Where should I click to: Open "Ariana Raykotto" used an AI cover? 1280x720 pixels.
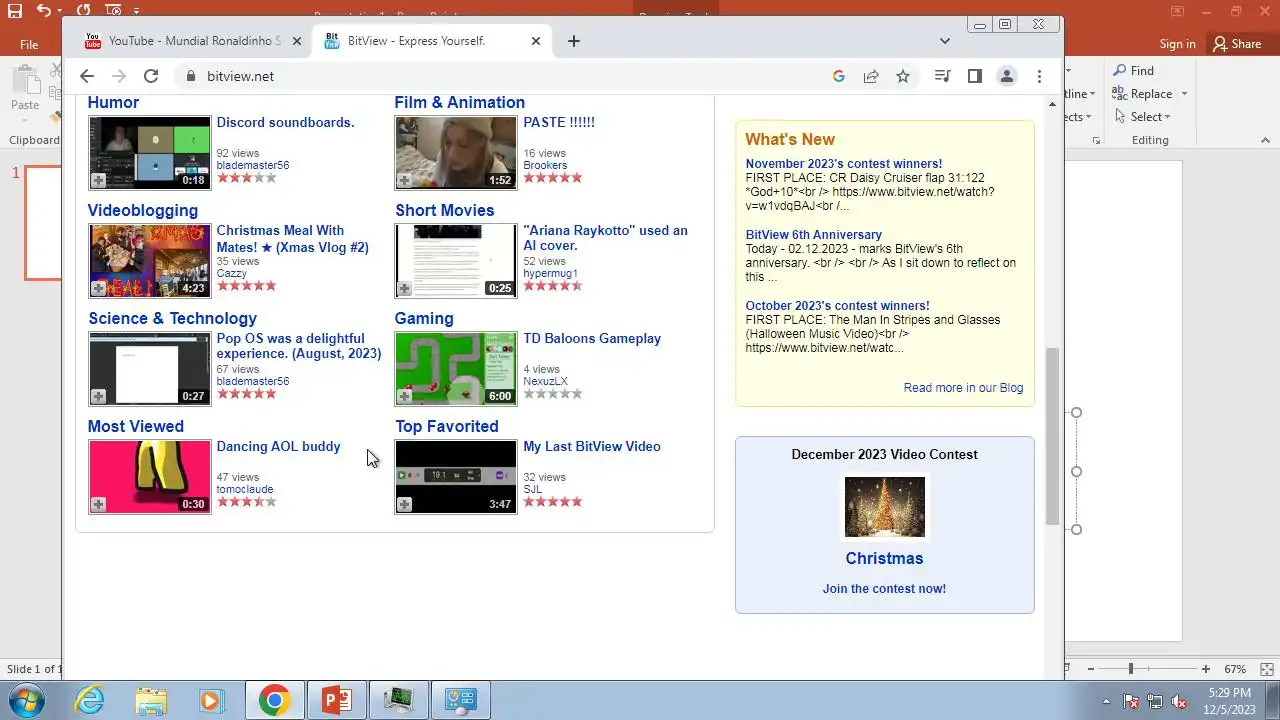[x=605, y=238]
